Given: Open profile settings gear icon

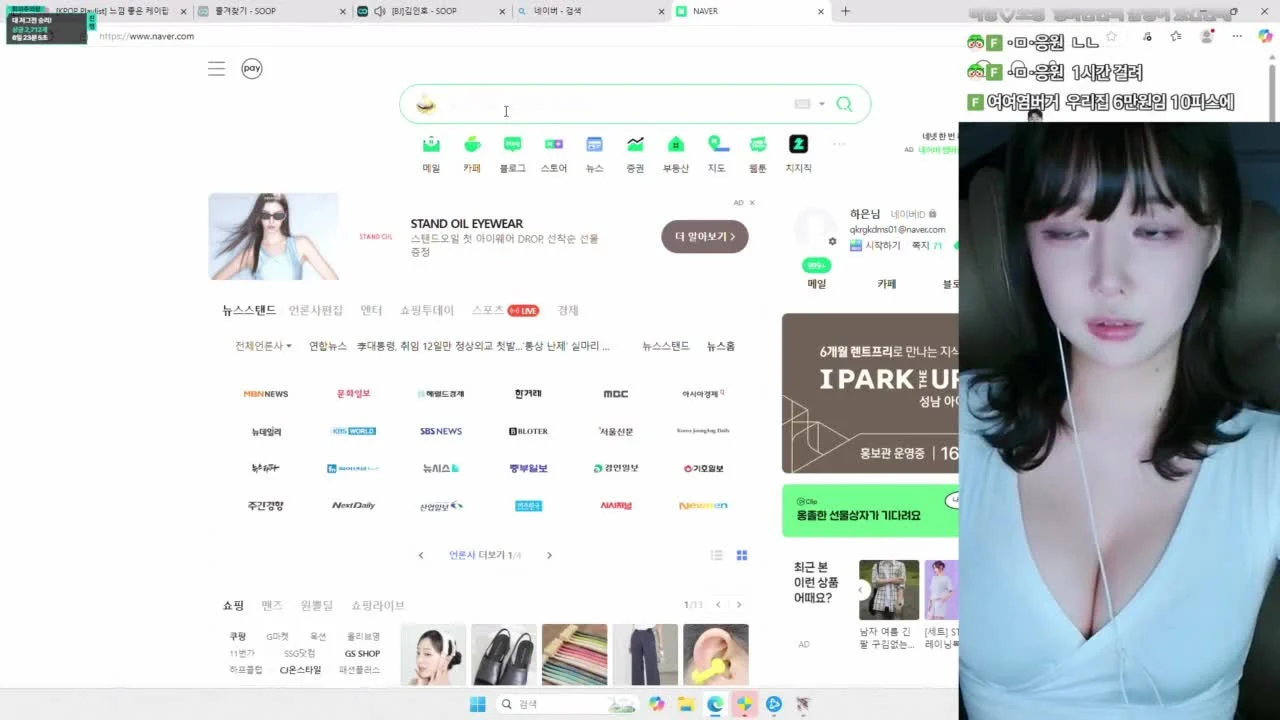Looking at the screenshot, I should 832,241.
